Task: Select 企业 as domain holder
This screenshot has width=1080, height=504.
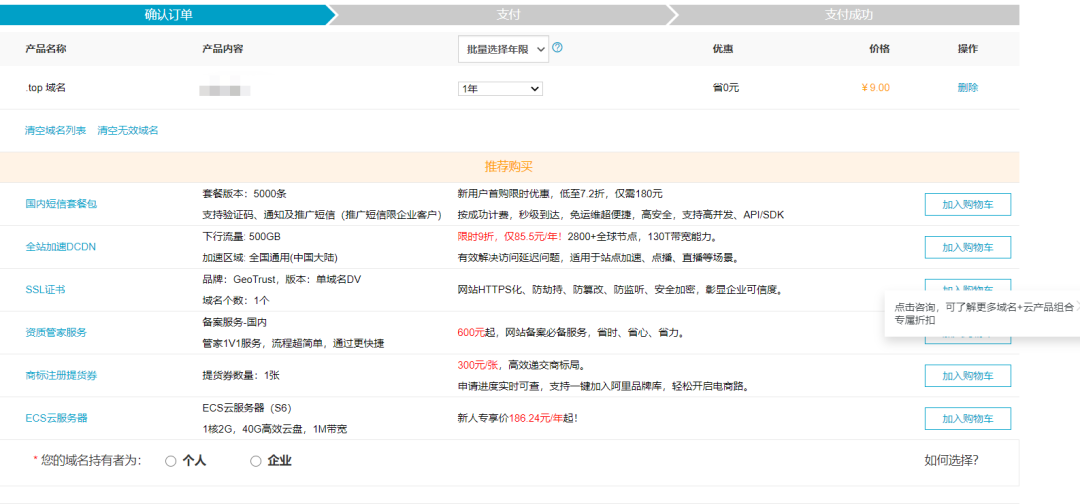Action: click(256, 461)
